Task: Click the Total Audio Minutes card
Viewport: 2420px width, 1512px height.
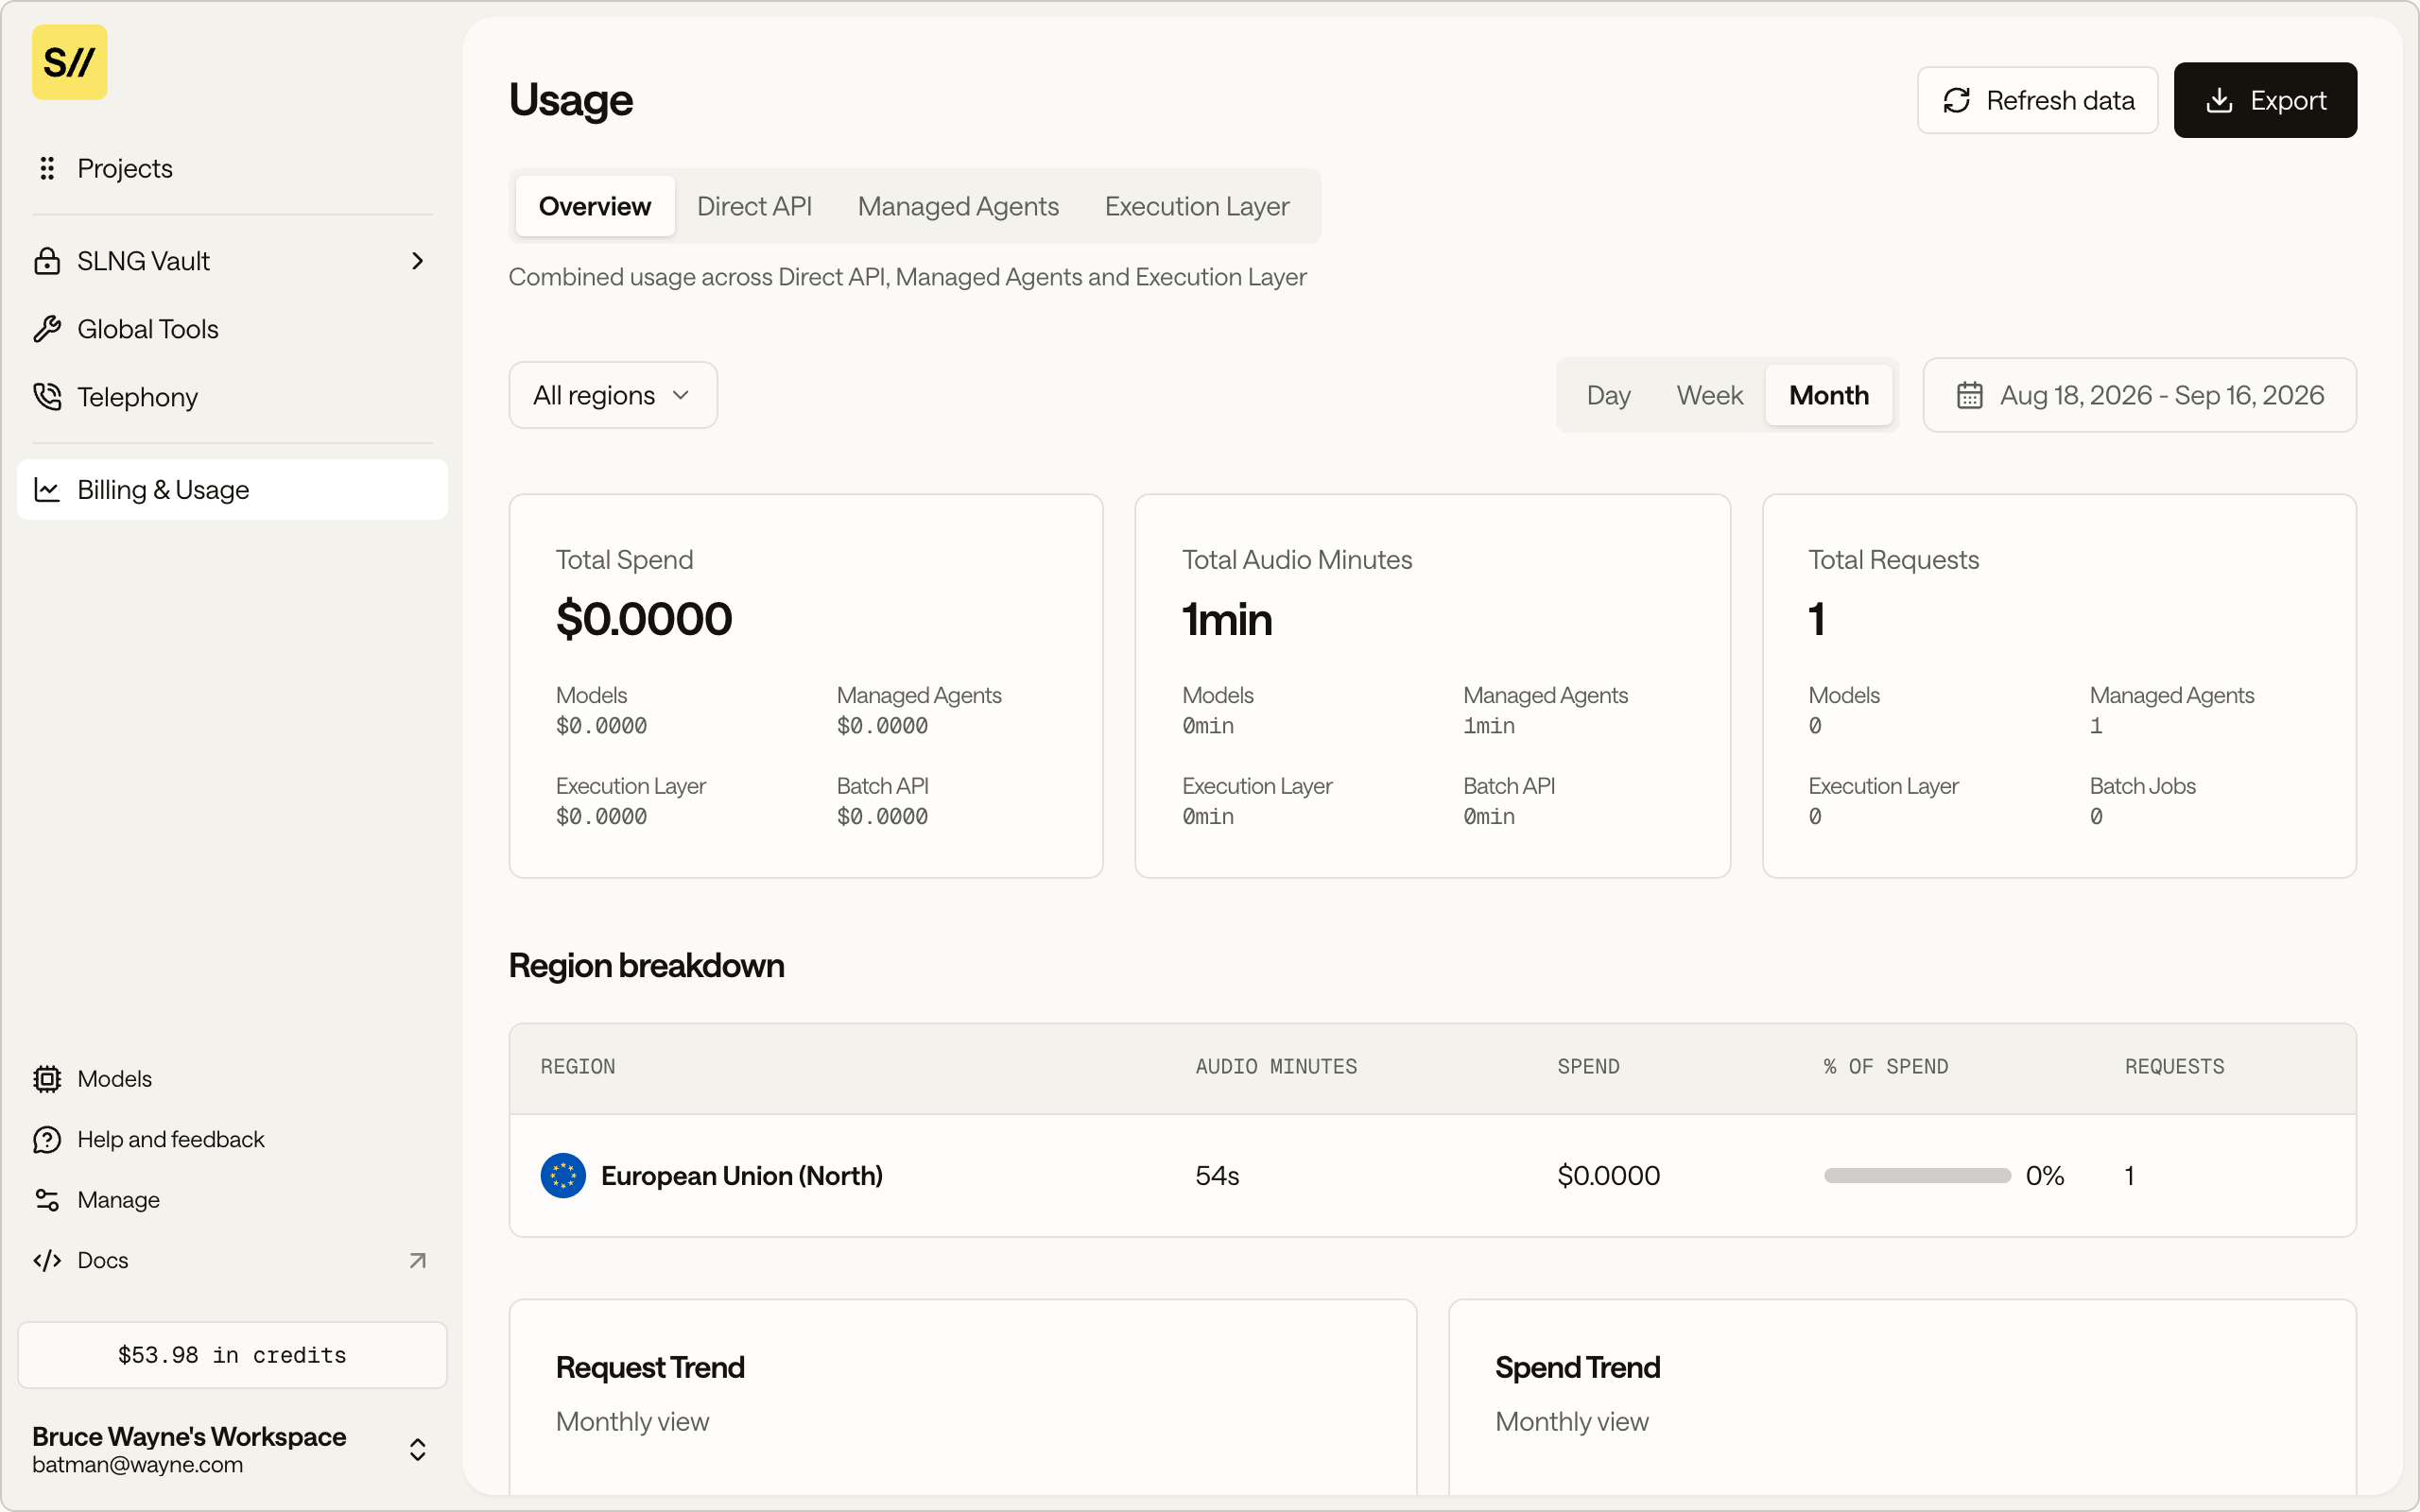Action: click(1432, 686)
